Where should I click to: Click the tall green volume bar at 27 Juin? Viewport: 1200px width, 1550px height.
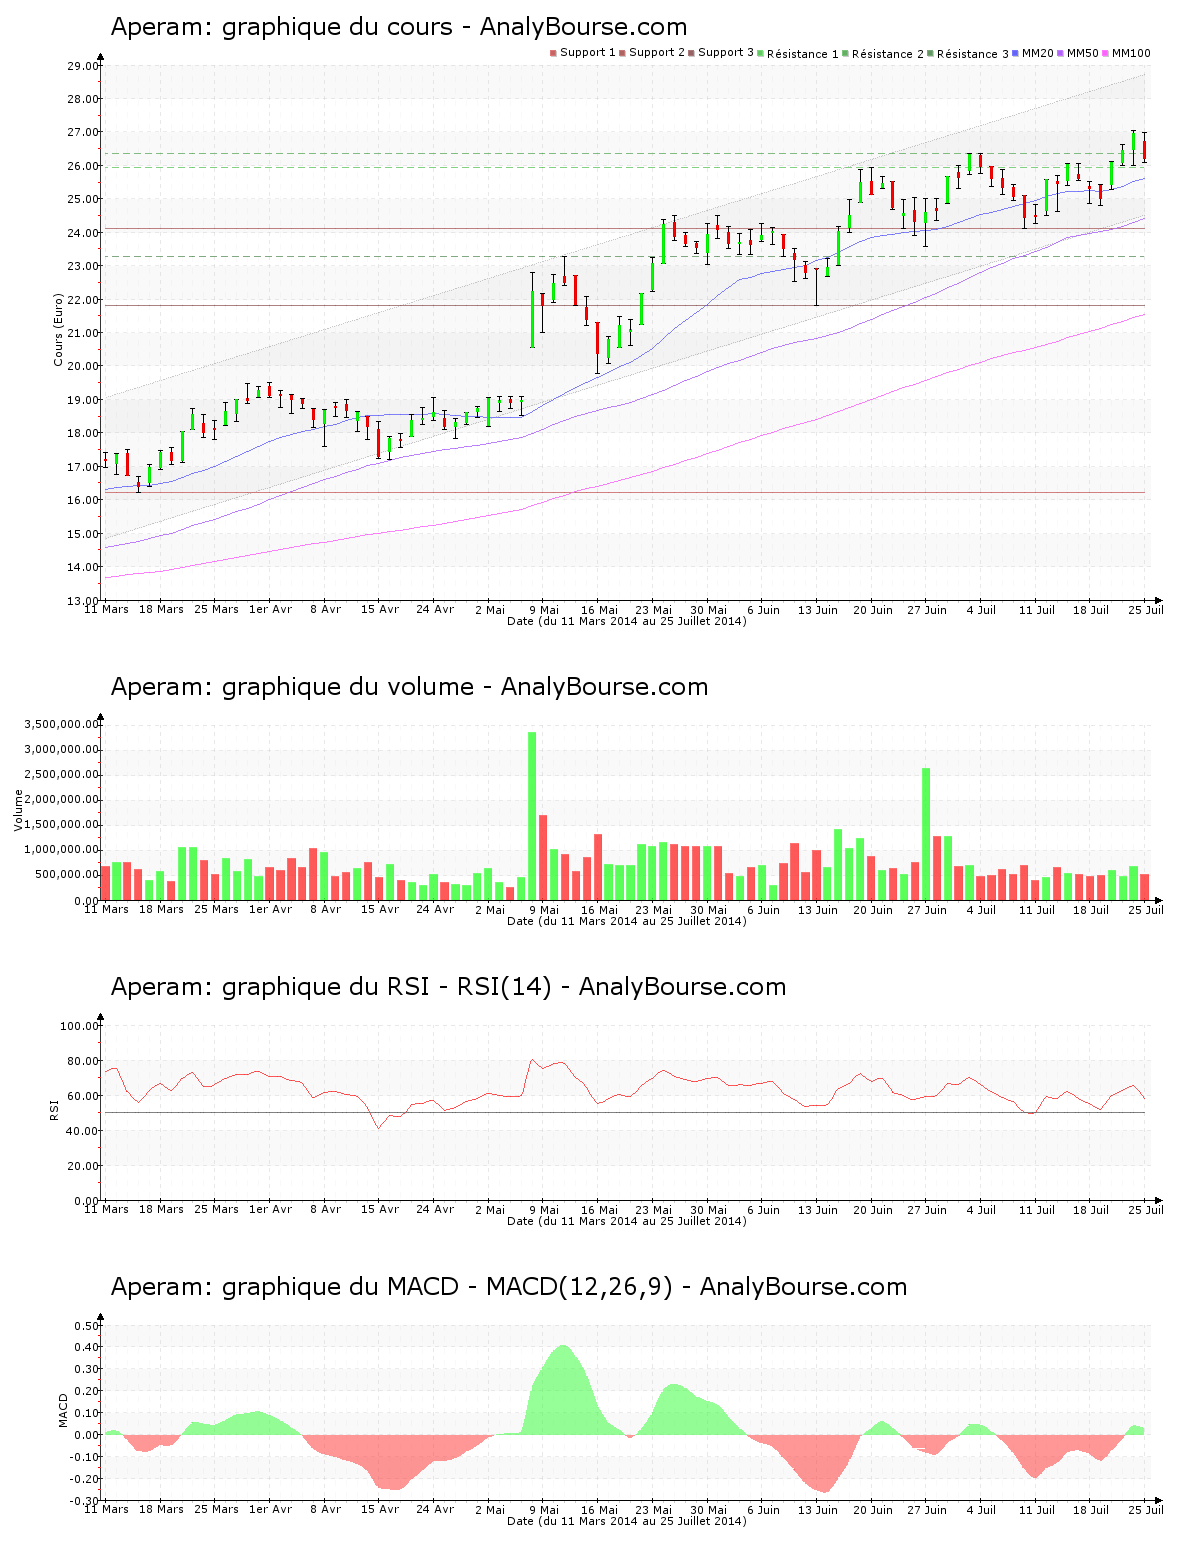[926, 834]
